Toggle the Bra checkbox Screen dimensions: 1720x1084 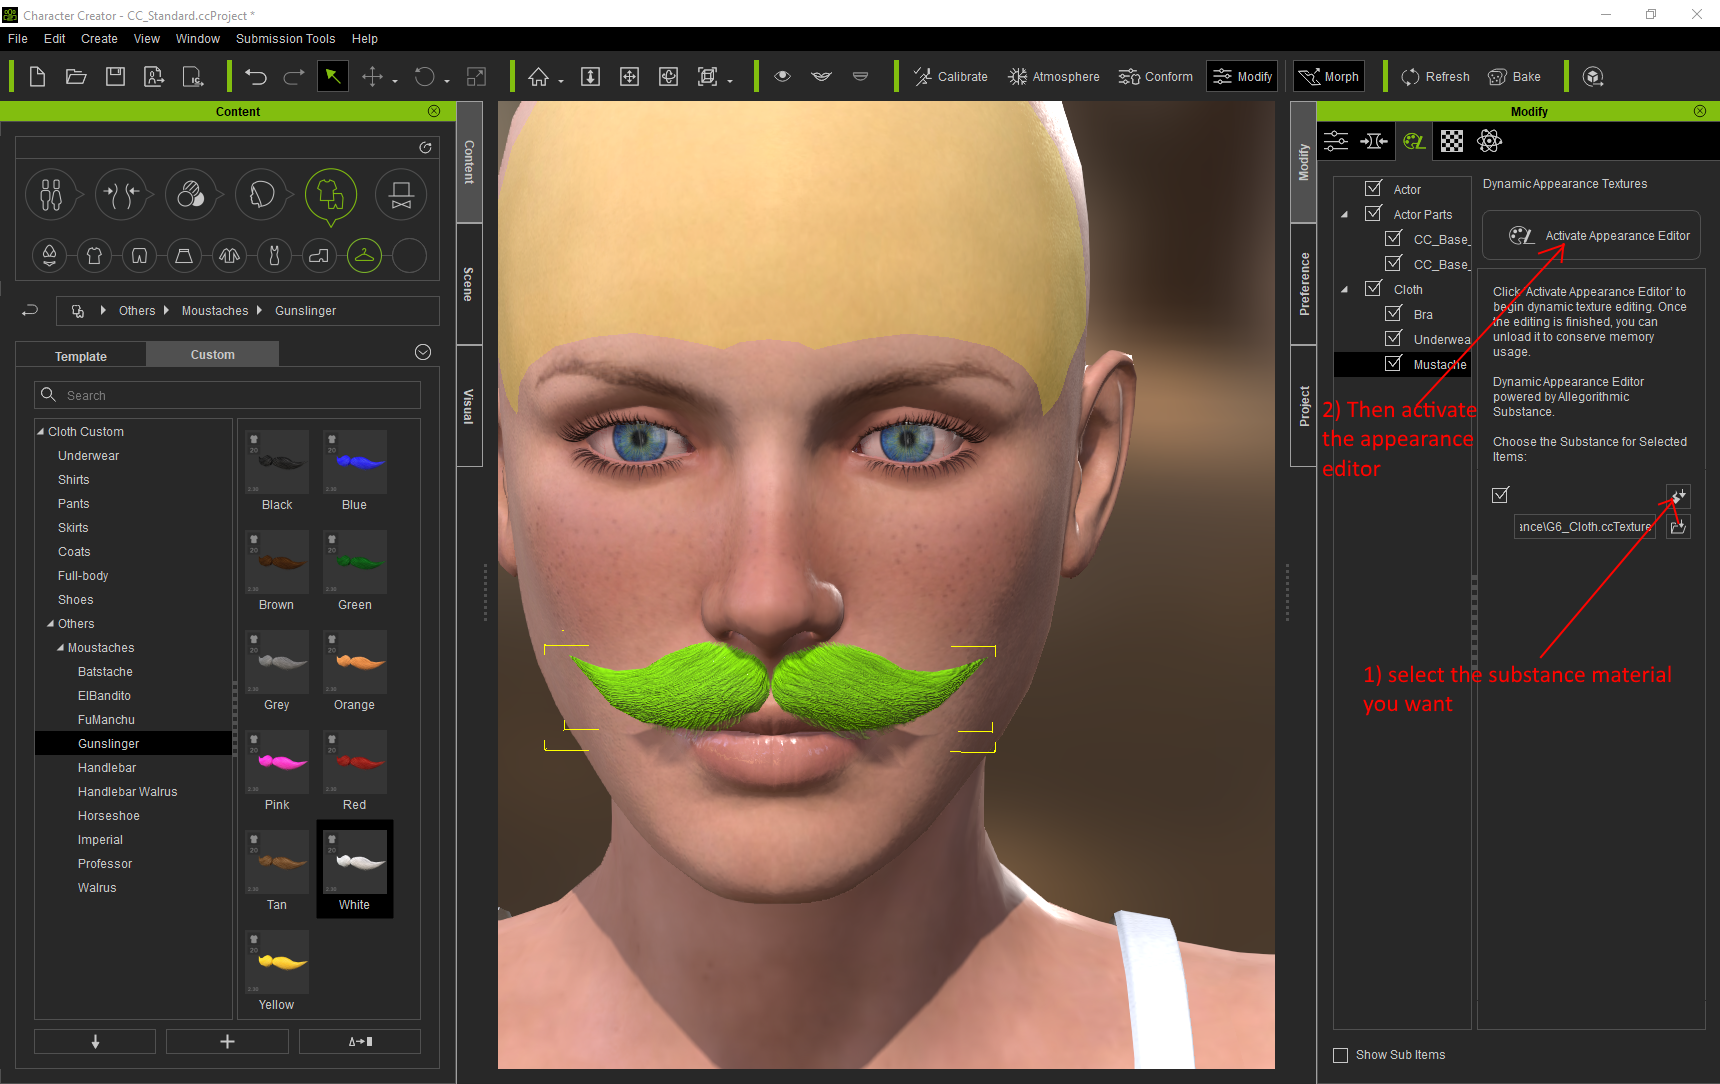pyautogui.click(x=1393, y=313)
